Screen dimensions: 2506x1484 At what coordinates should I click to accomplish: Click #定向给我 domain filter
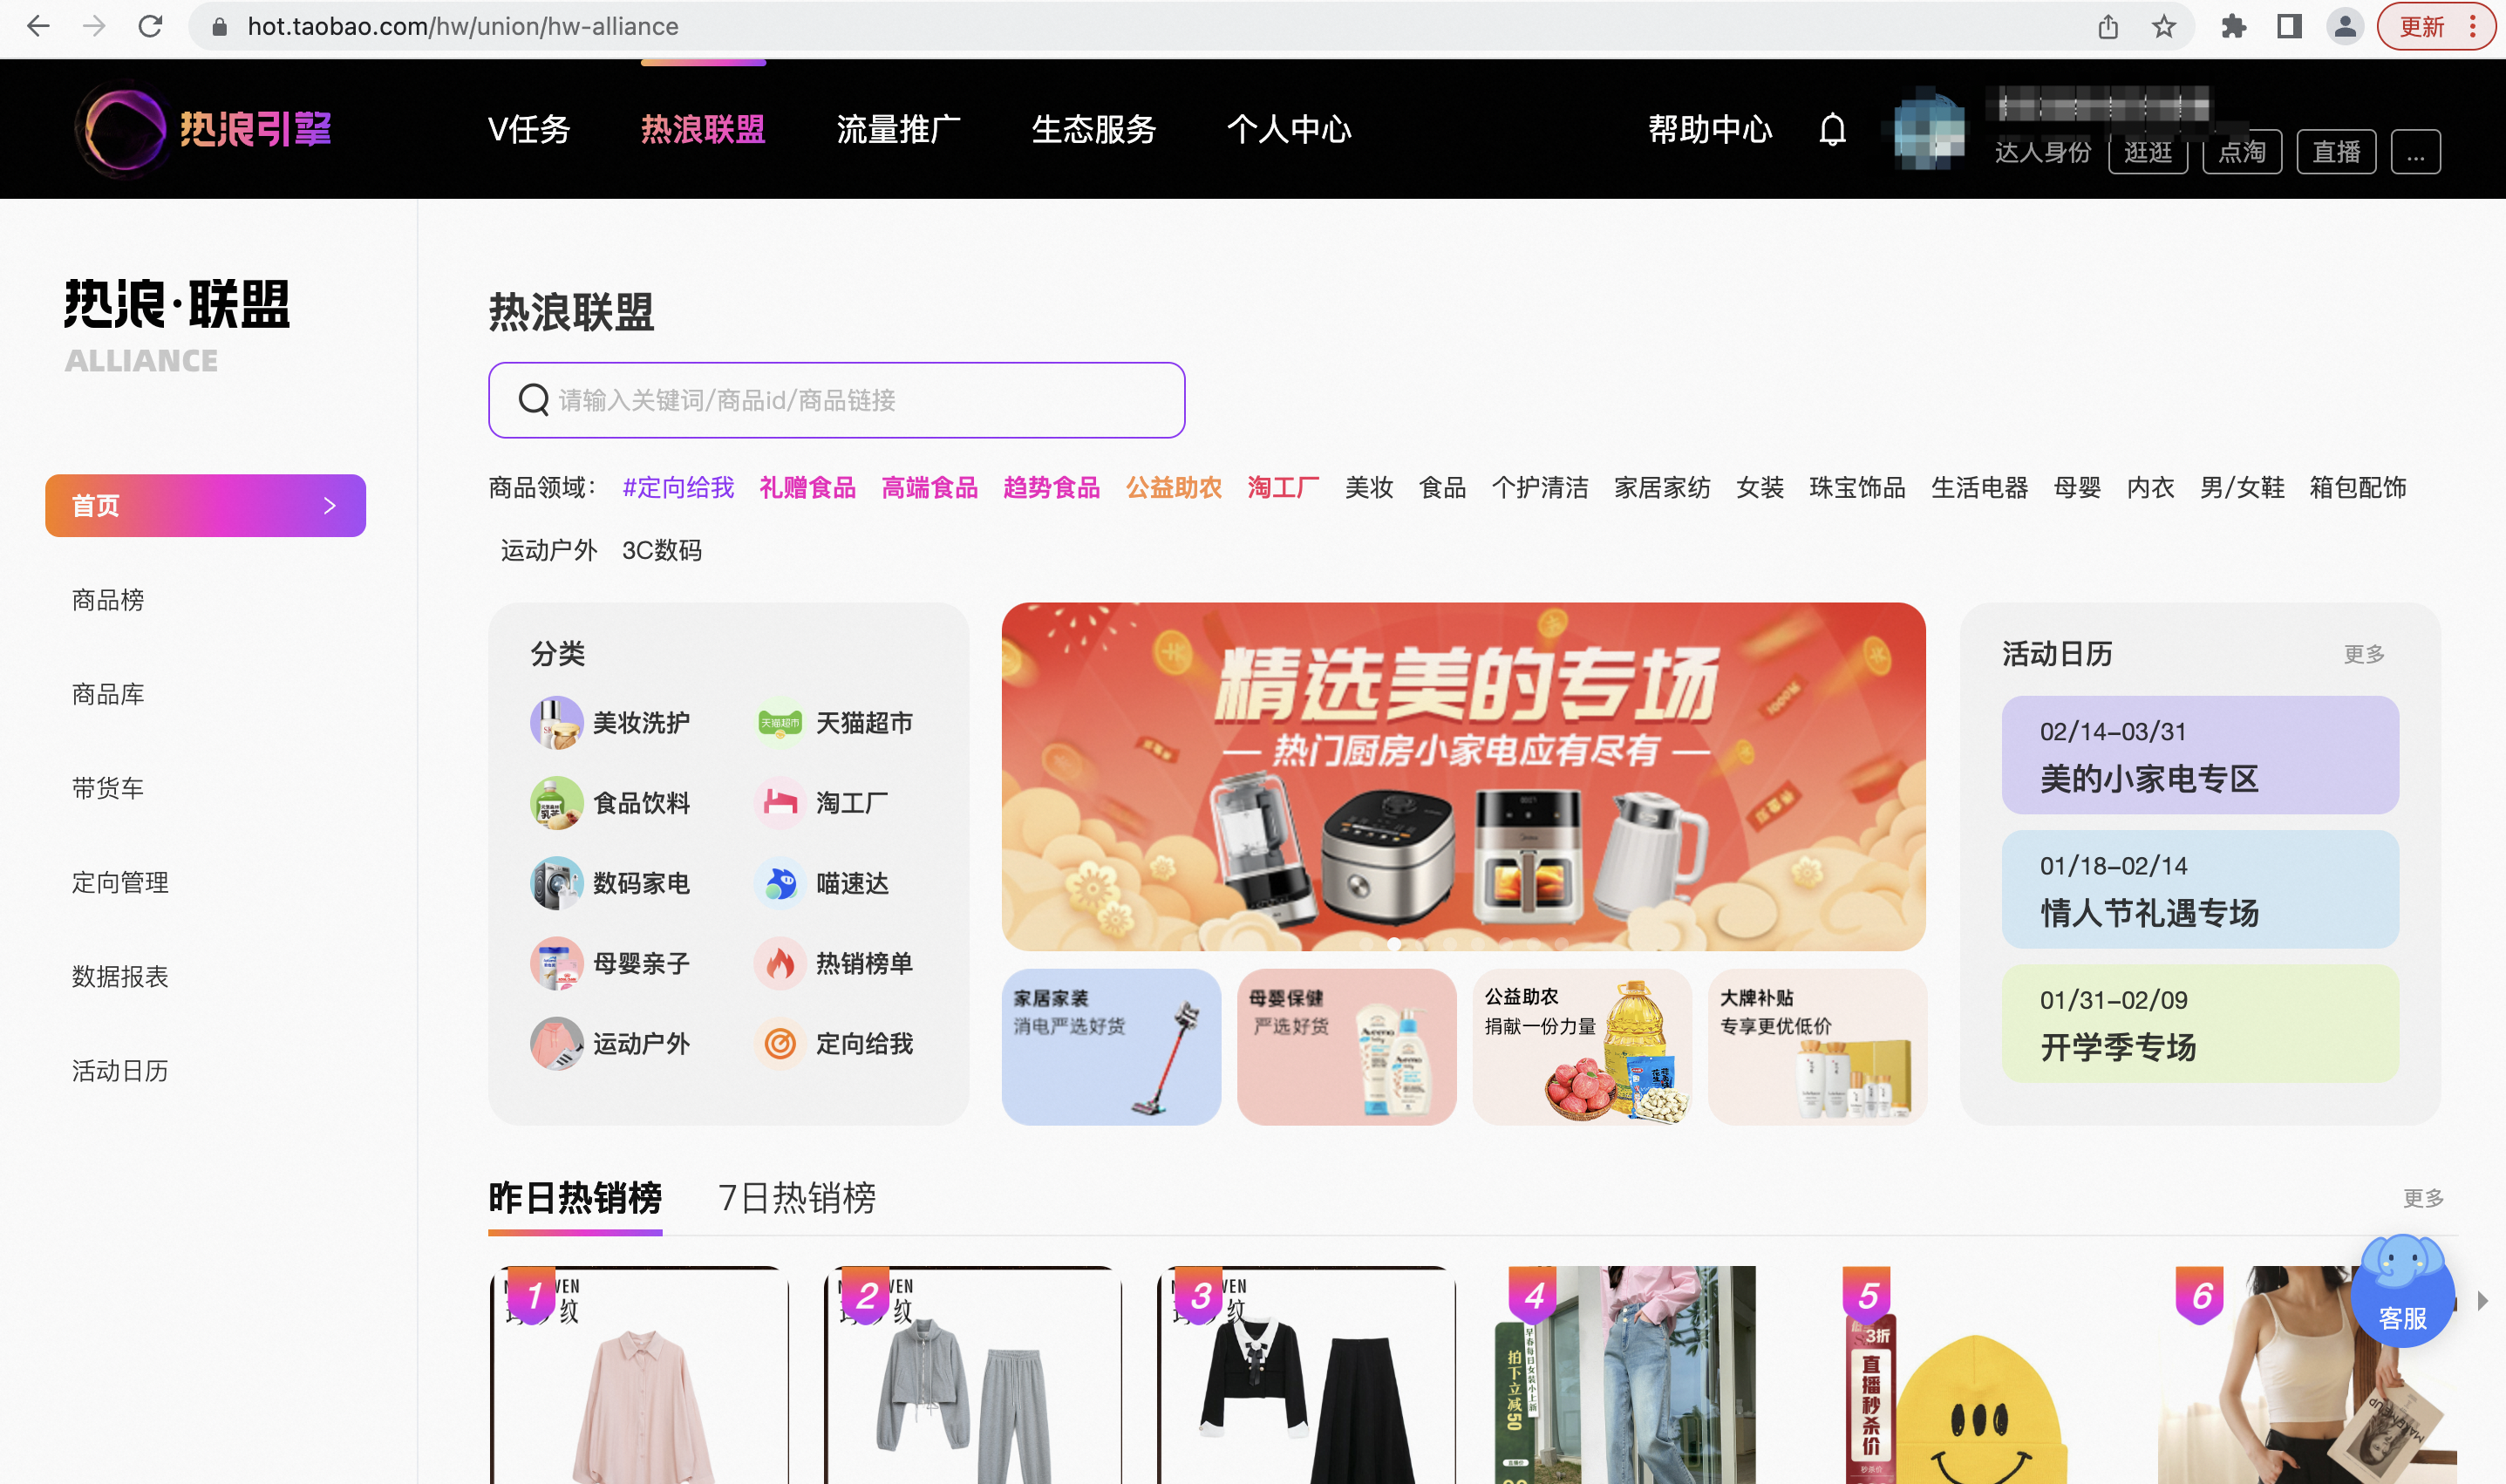(678, 488)
